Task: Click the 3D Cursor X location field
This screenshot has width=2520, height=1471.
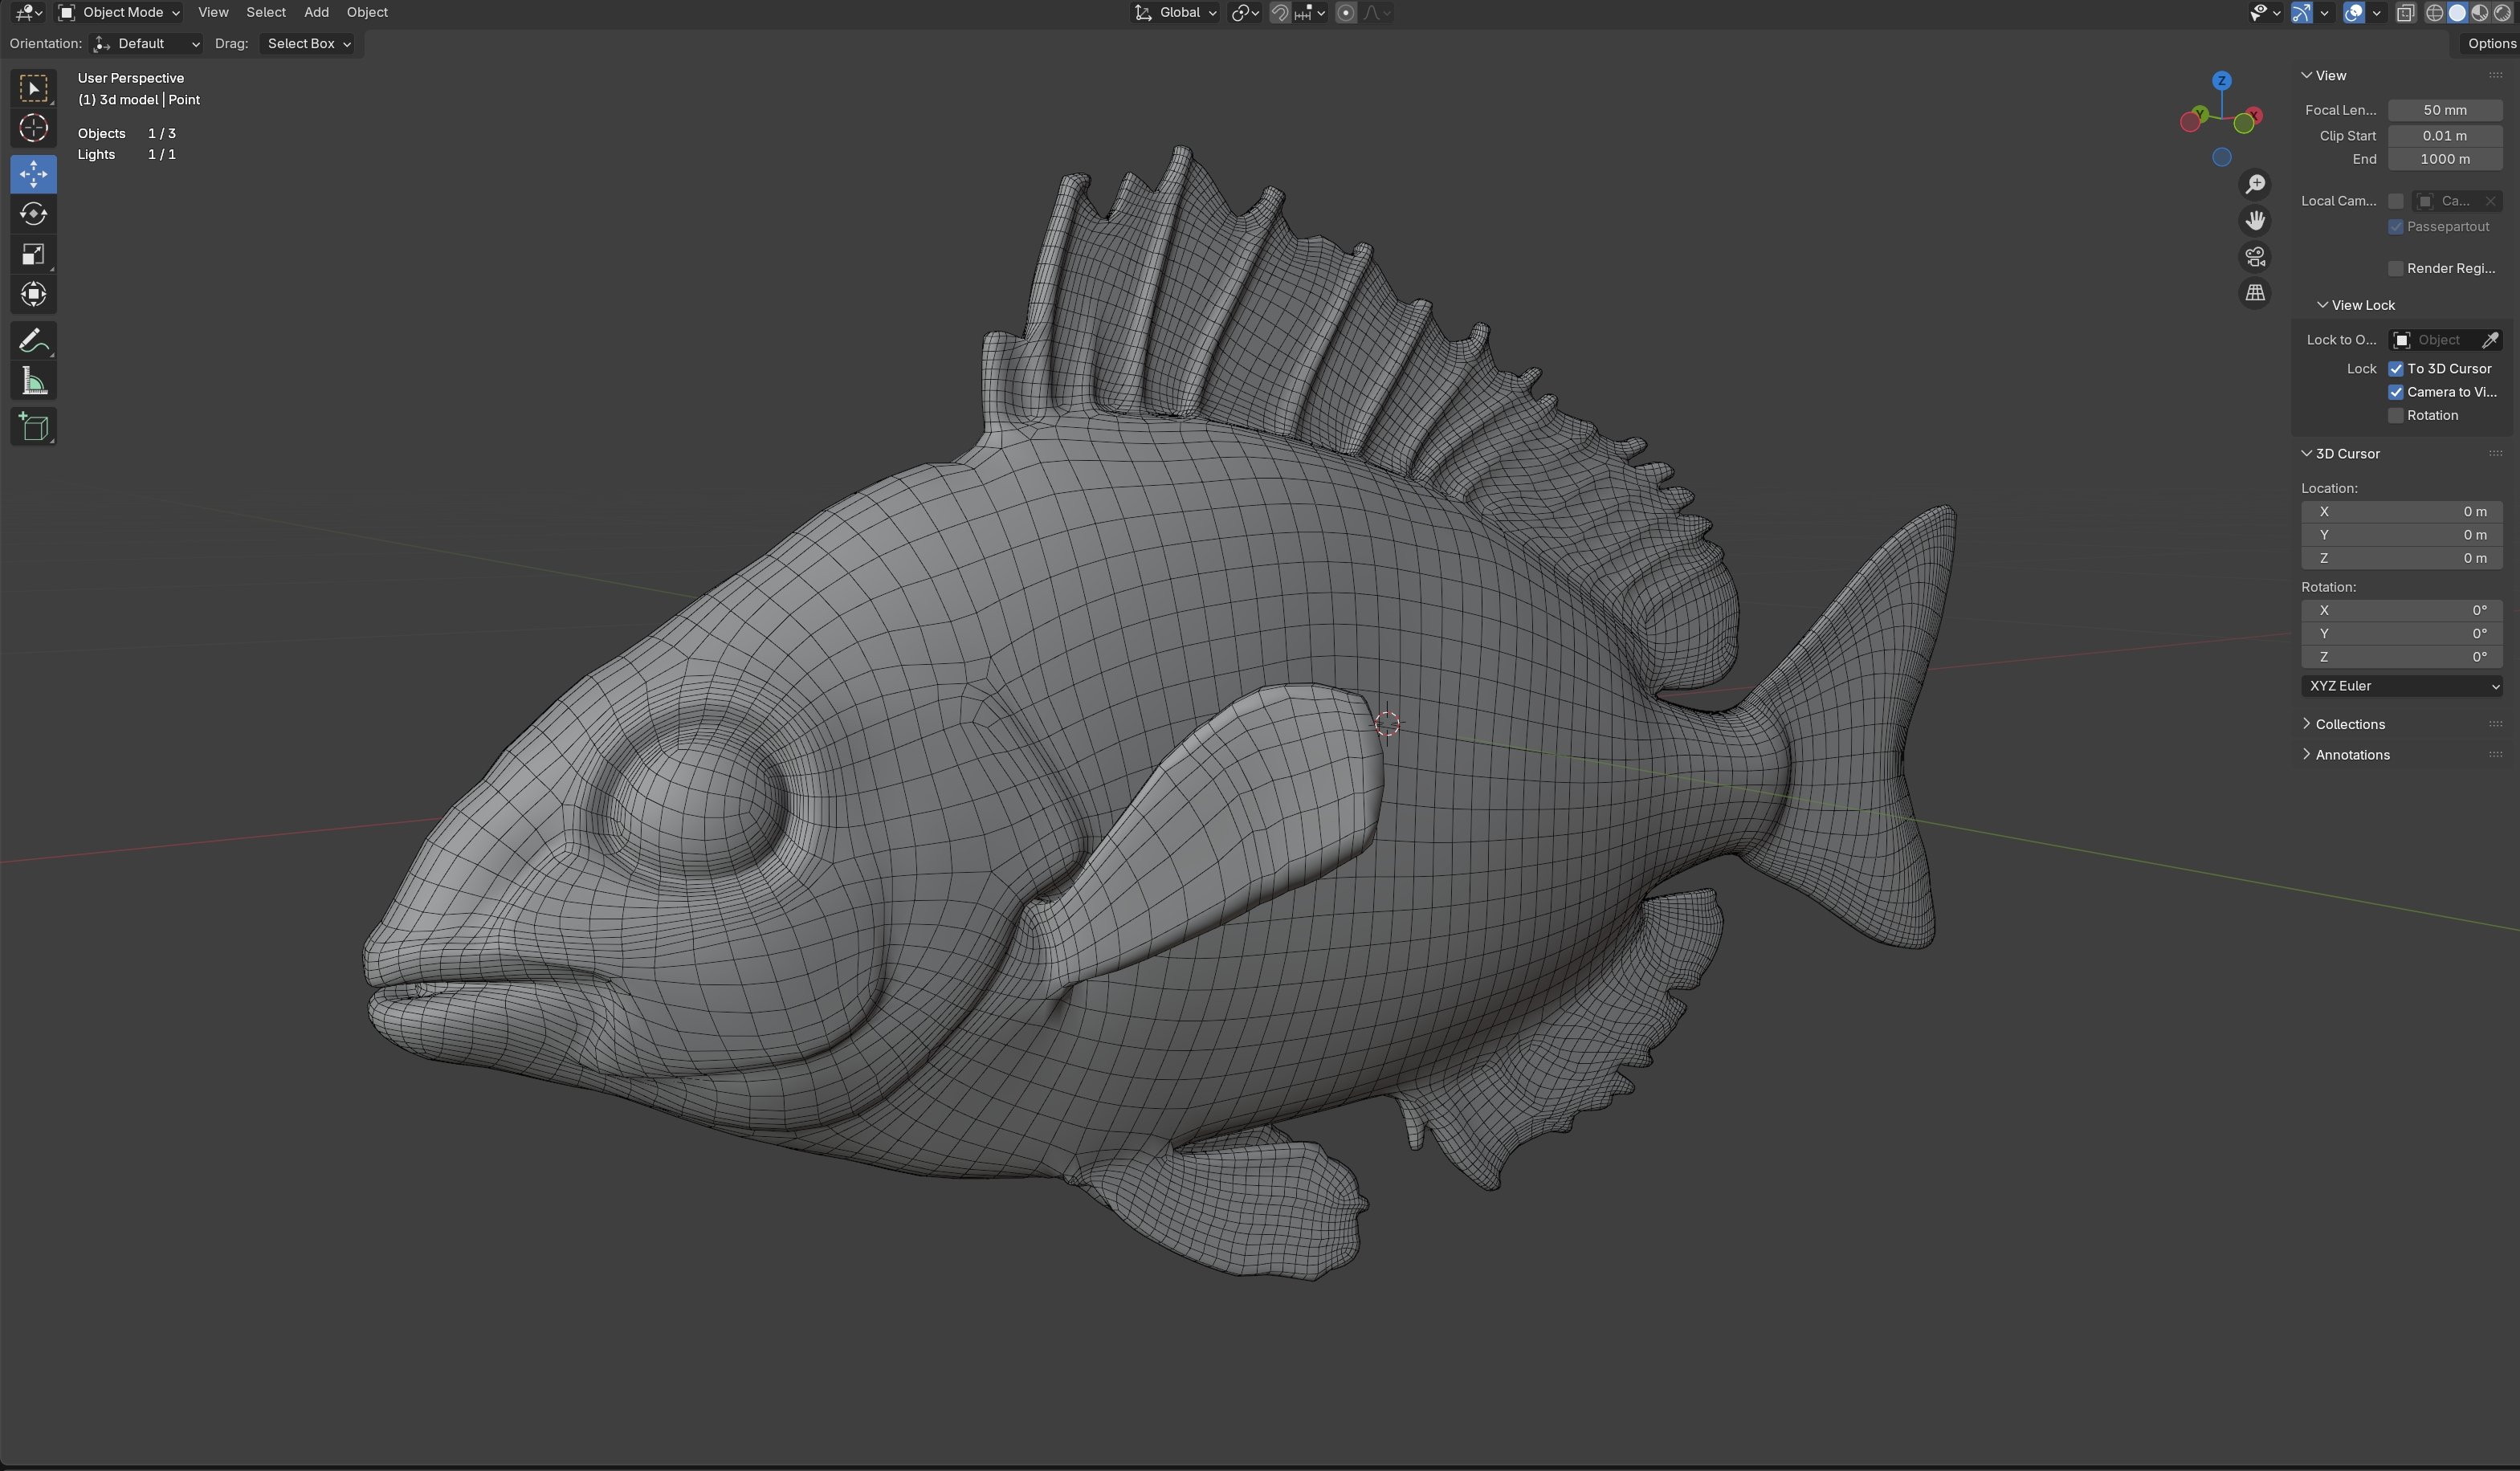Action: tap(2402, 511)
